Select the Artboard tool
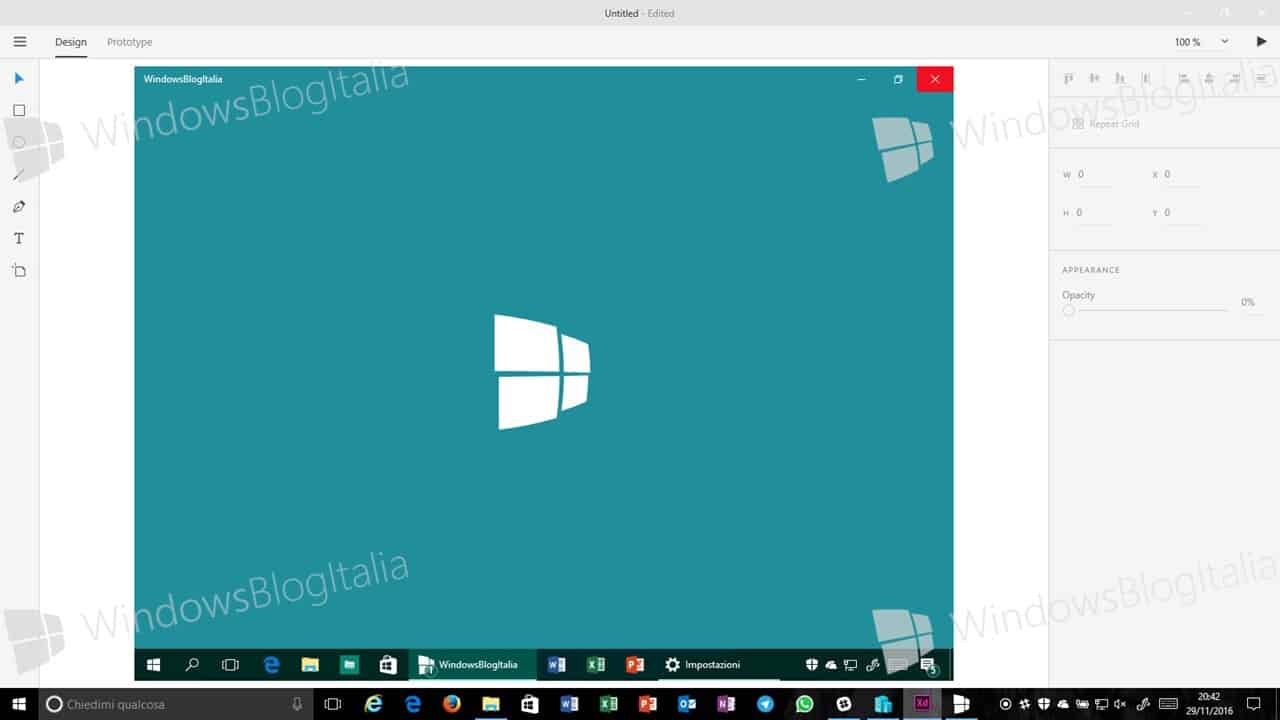The height and width of the screenshot is (720, 1280). click(19, 270)
